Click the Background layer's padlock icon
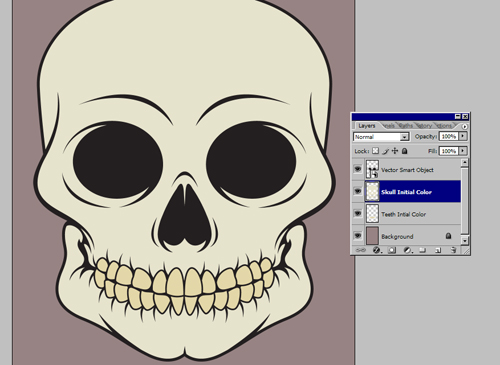Viewport: 500px width, 365px height. [448, 236]
